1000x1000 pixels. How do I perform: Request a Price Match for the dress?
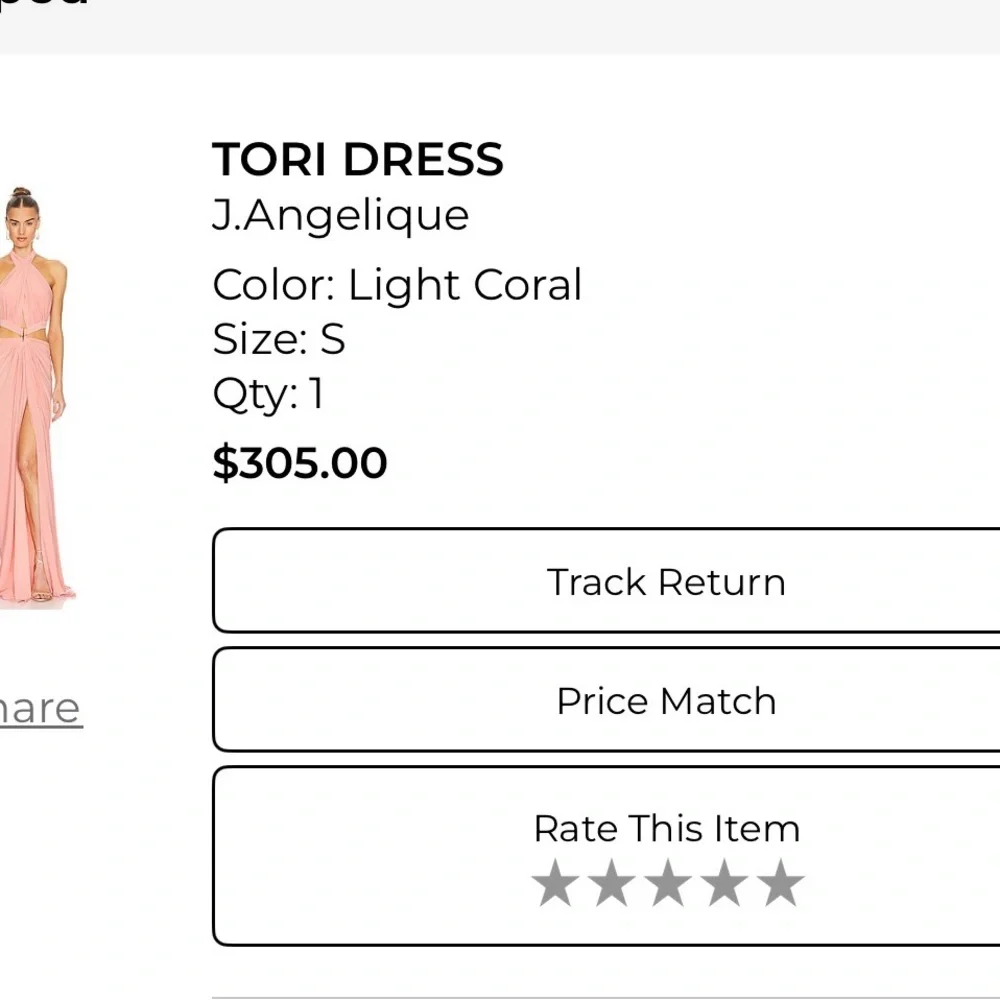tap(665, 700)
